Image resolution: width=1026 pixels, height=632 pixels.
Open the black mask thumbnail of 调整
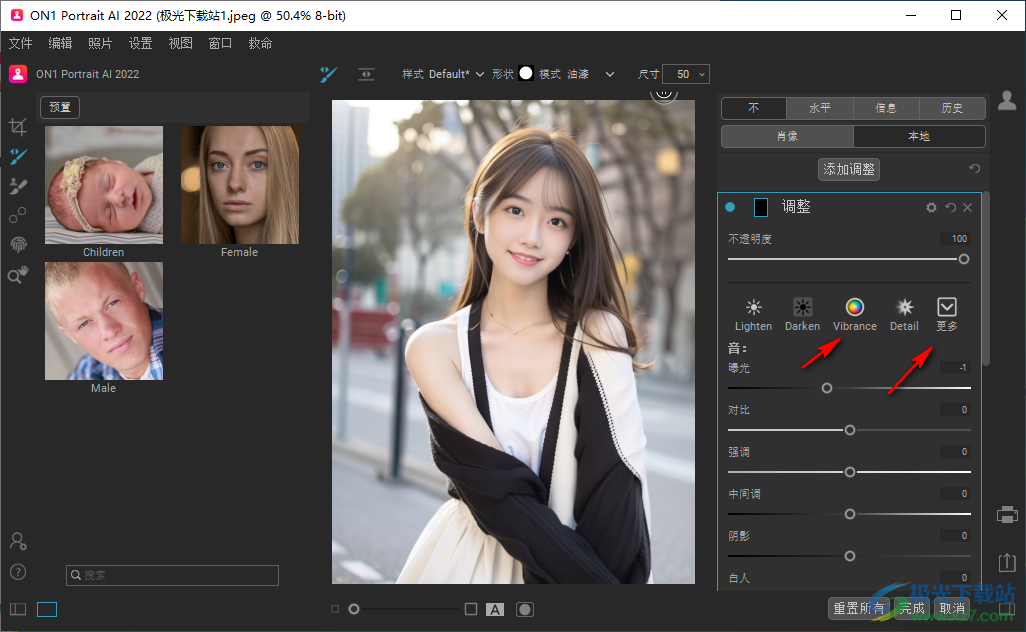pos(760,207)
